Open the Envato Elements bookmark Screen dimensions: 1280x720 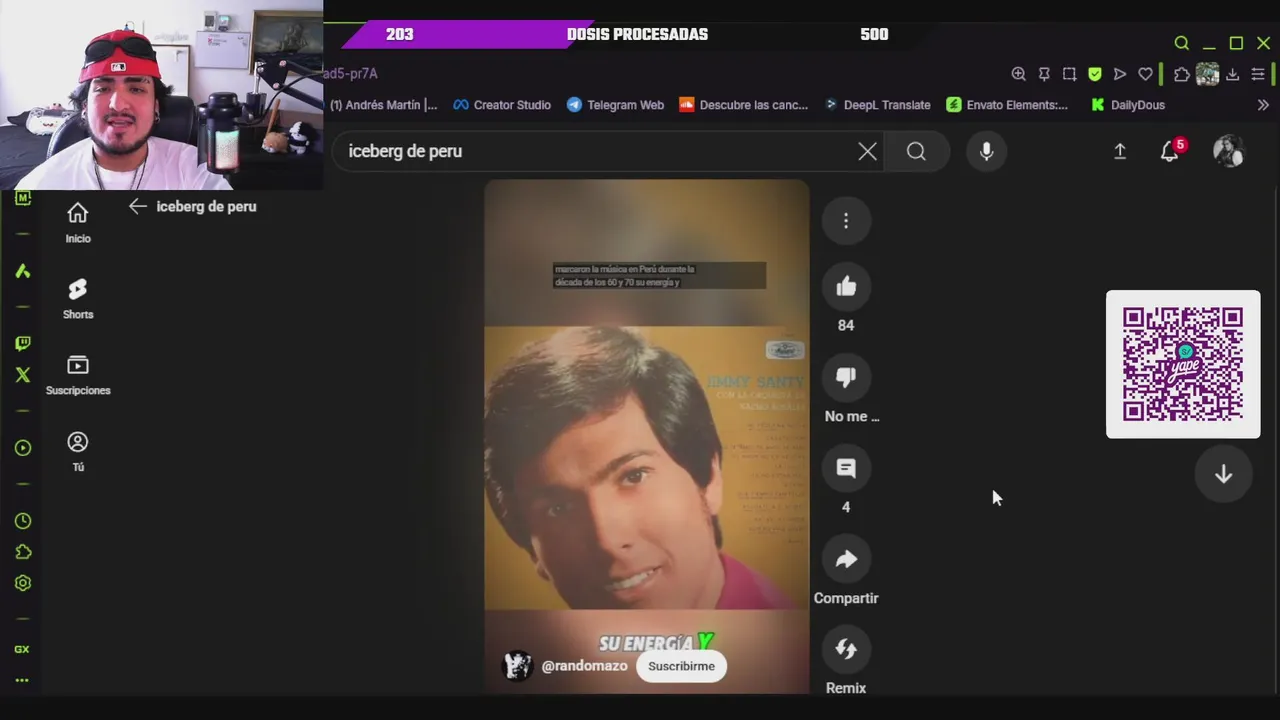pyautogui.click(x=1007, y=105)
